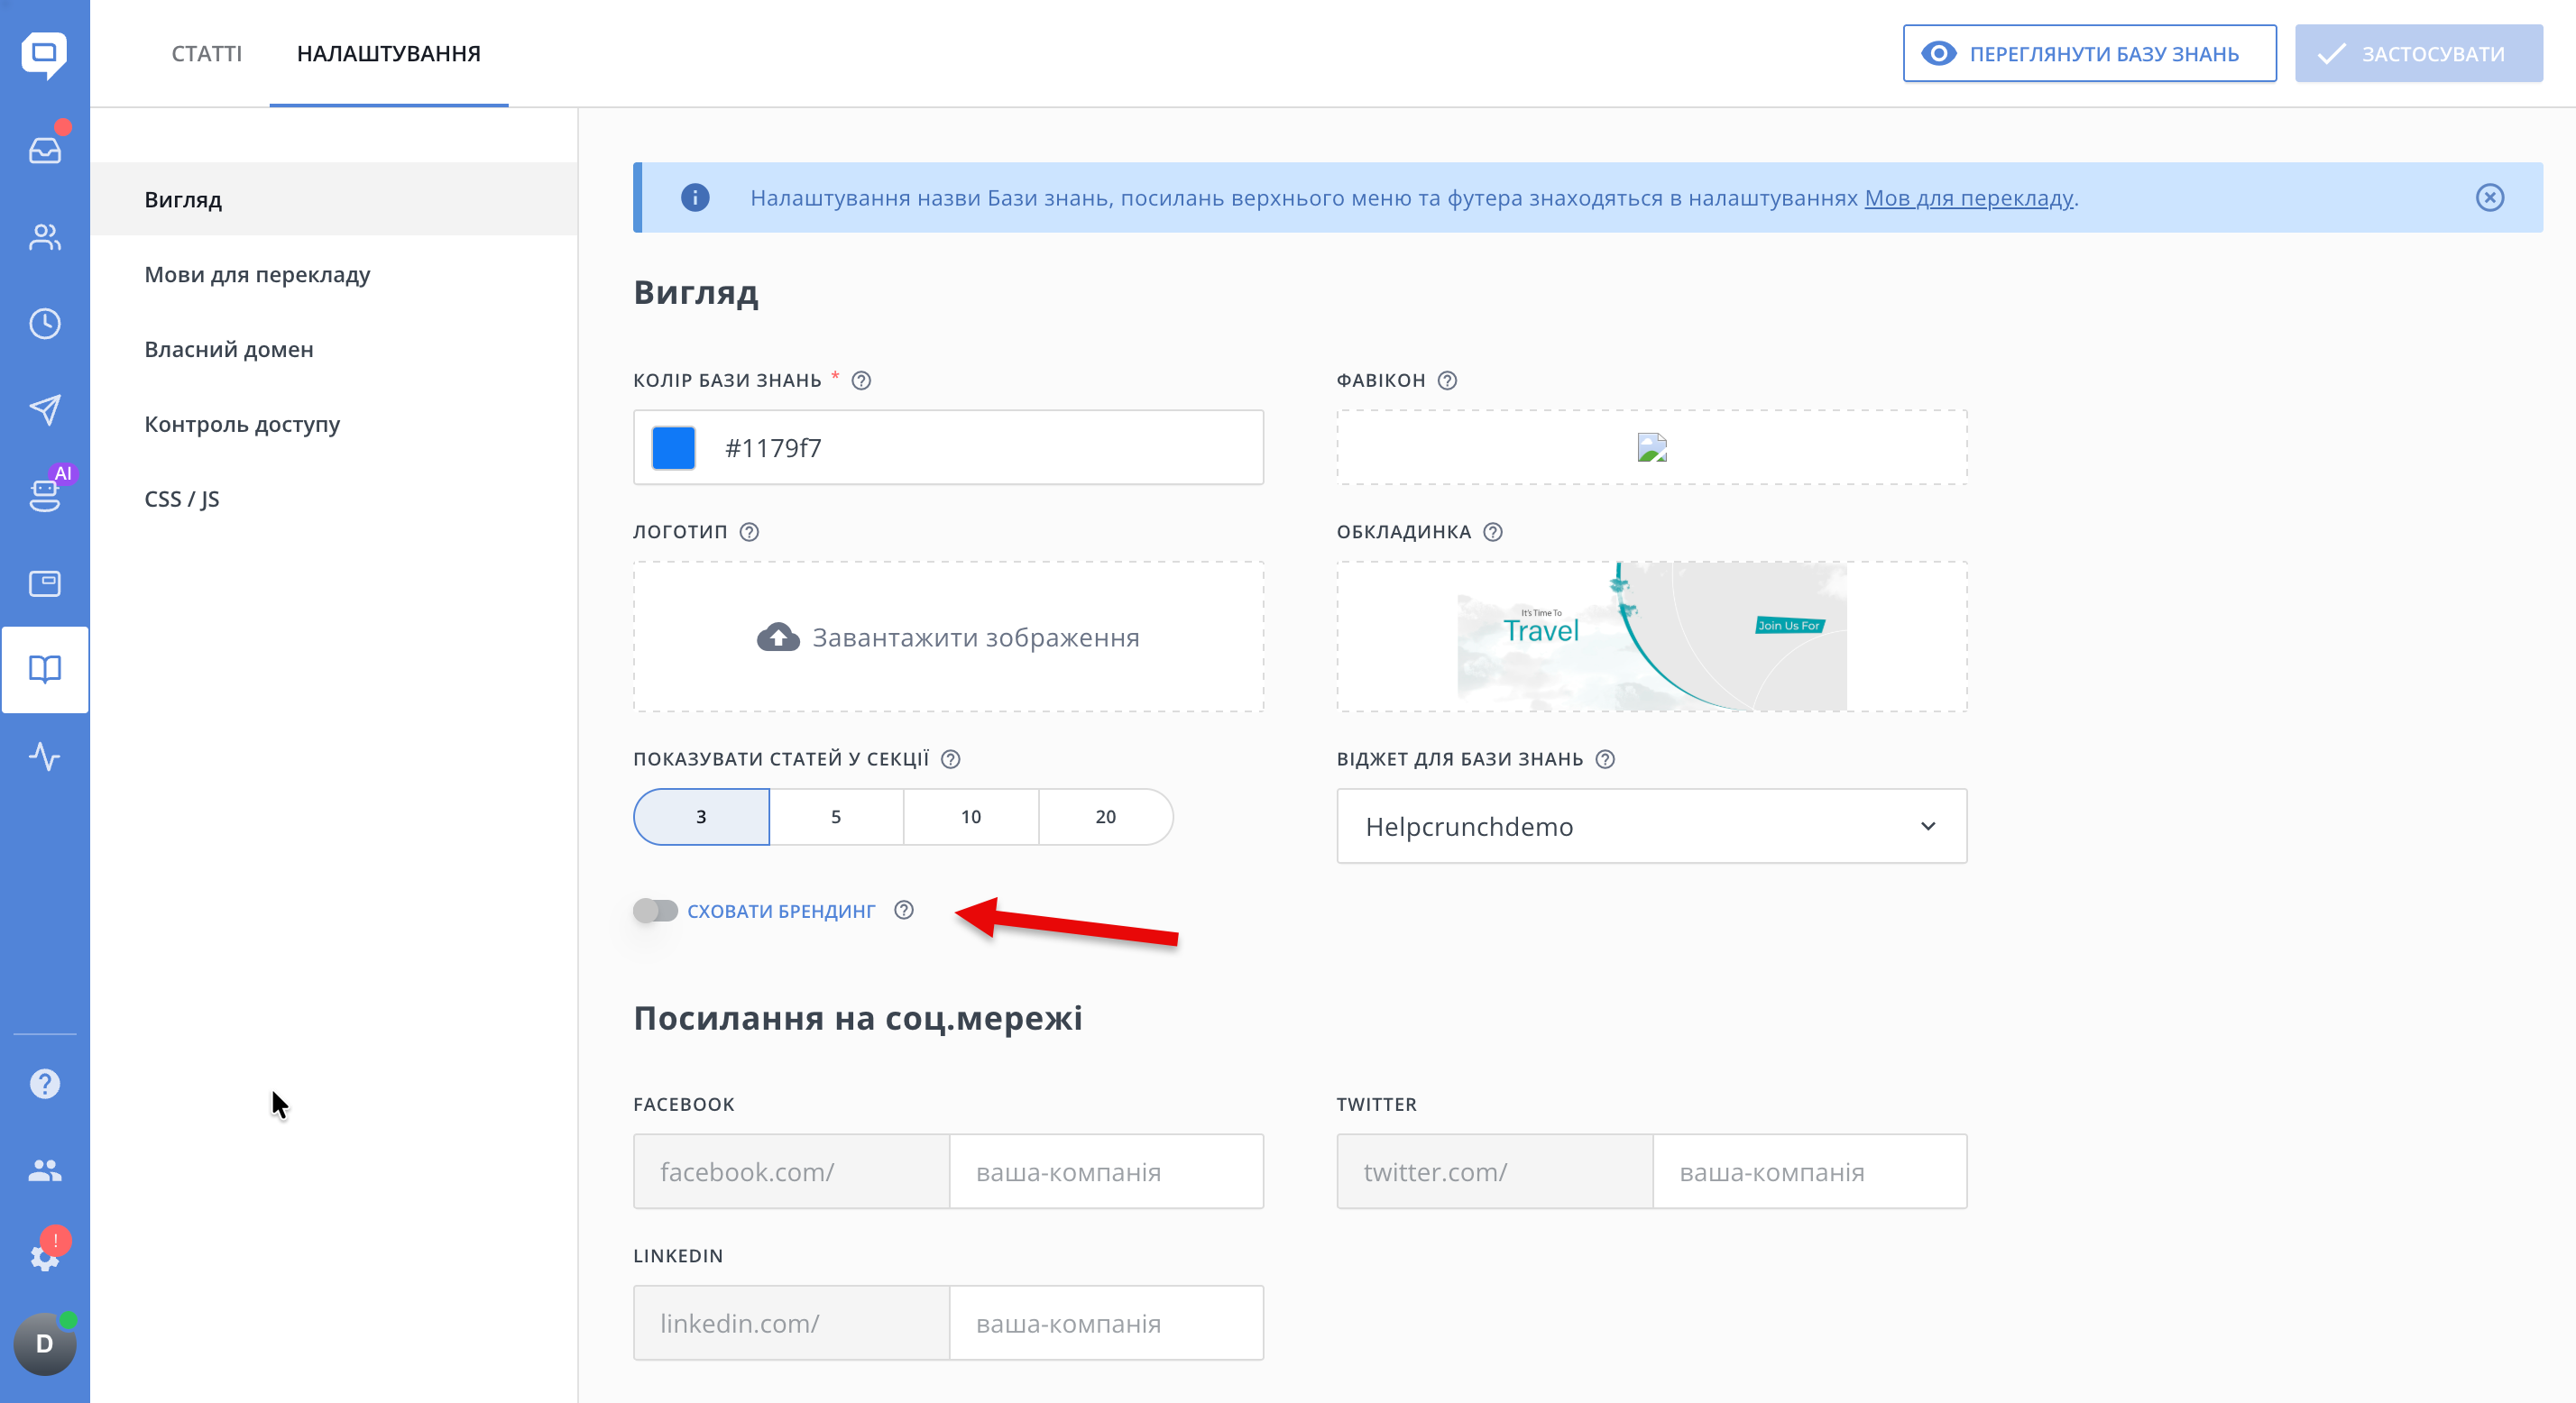The height and width of the screenshot is (1403, 2576).
Task: Click the question mark help icon
Action: click(45, 1083)
